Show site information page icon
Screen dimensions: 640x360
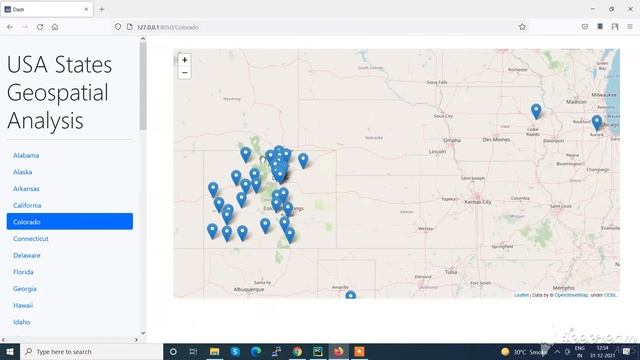129,27
